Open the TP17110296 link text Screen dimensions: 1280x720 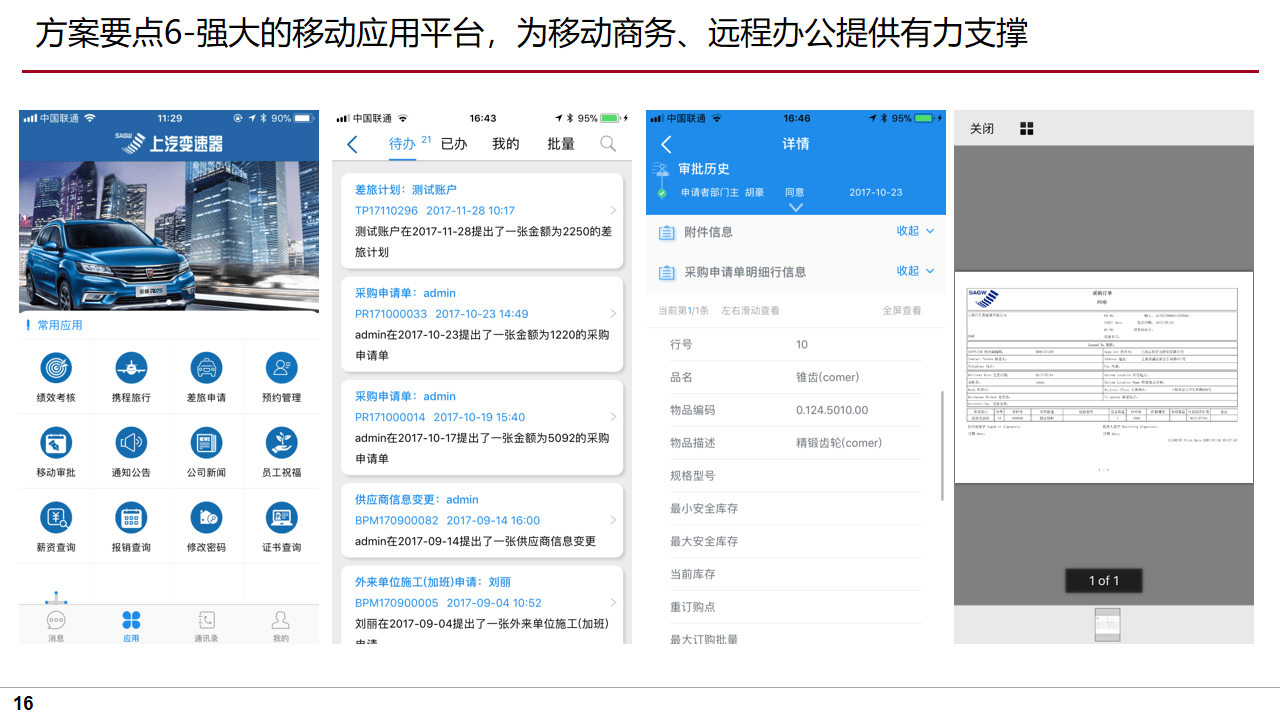click(386, 211)
